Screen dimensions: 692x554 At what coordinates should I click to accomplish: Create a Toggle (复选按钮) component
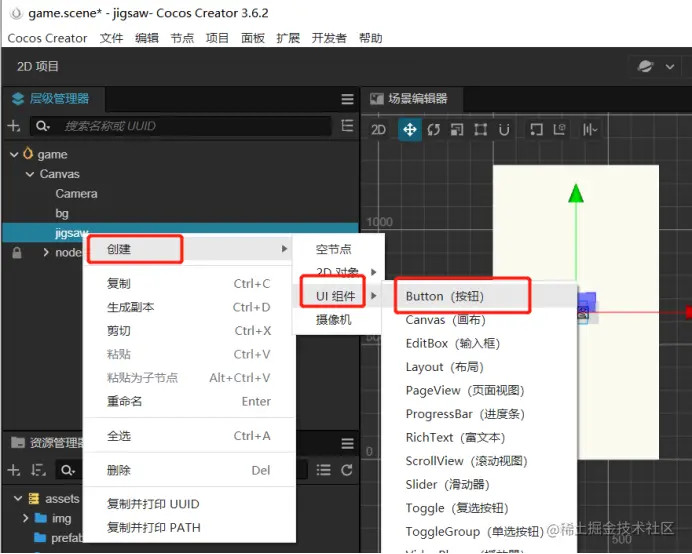point(480,508)
